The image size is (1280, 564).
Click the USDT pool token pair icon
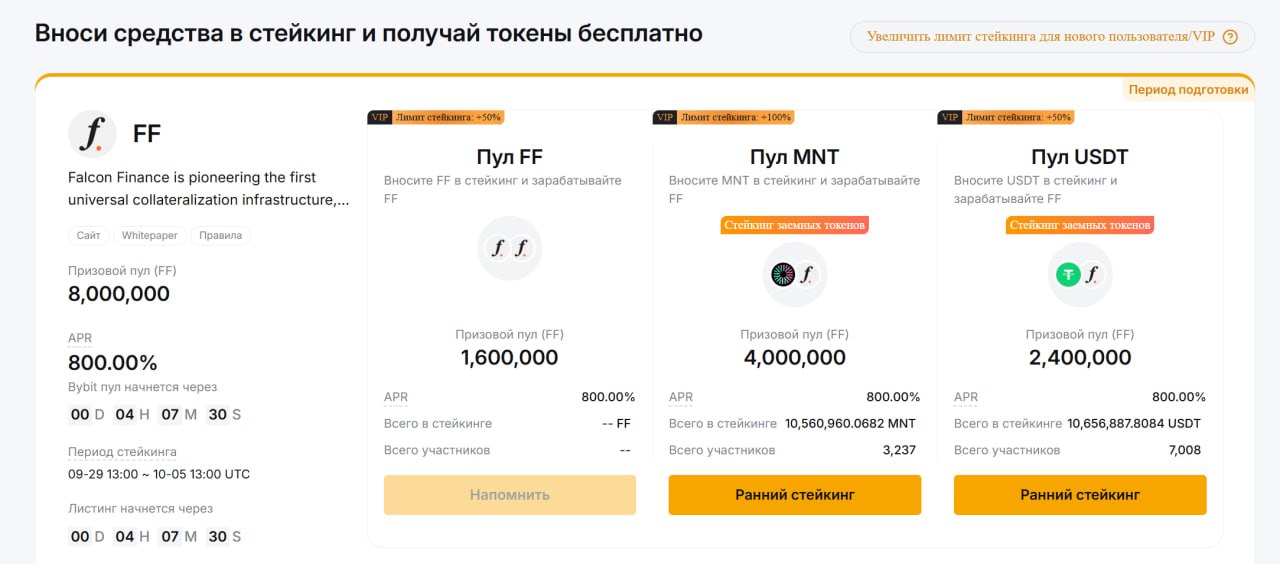click(x=1080, y=274)
